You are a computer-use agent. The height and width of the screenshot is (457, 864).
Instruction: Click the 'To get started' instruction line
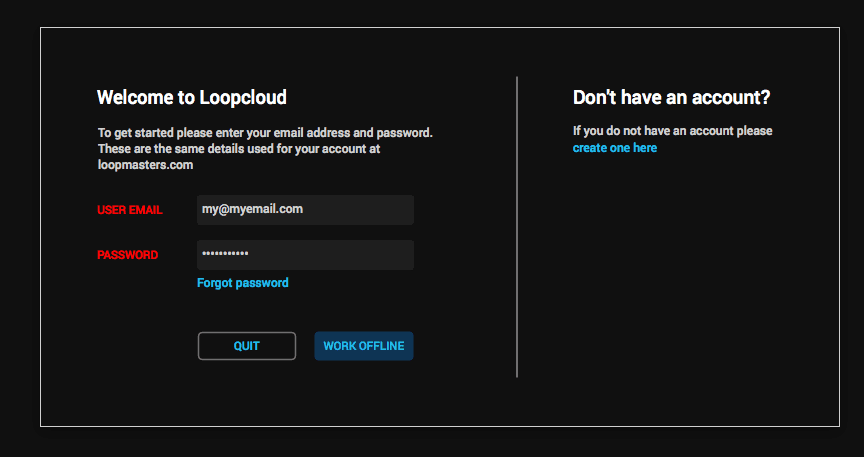coord(265,132)
